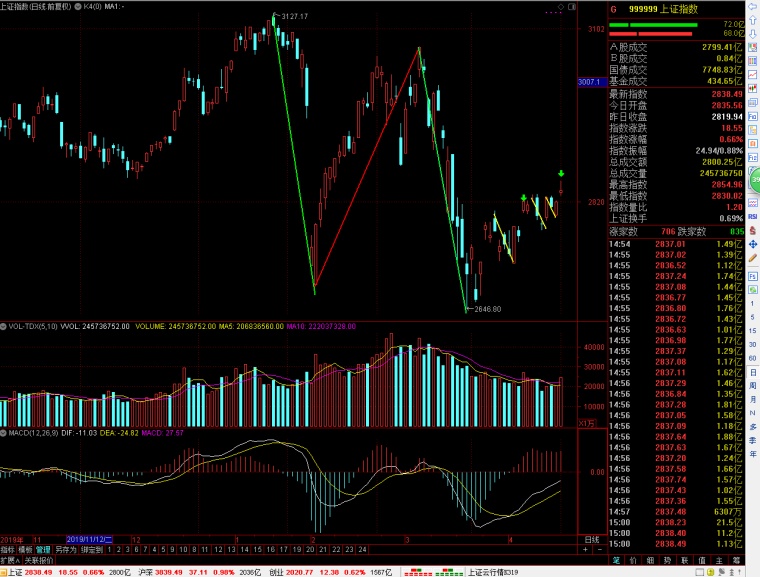Open the 绑定到 bind option
Image resolution: width=760 pixels, height=577 pixels.
tap(92, 549)
